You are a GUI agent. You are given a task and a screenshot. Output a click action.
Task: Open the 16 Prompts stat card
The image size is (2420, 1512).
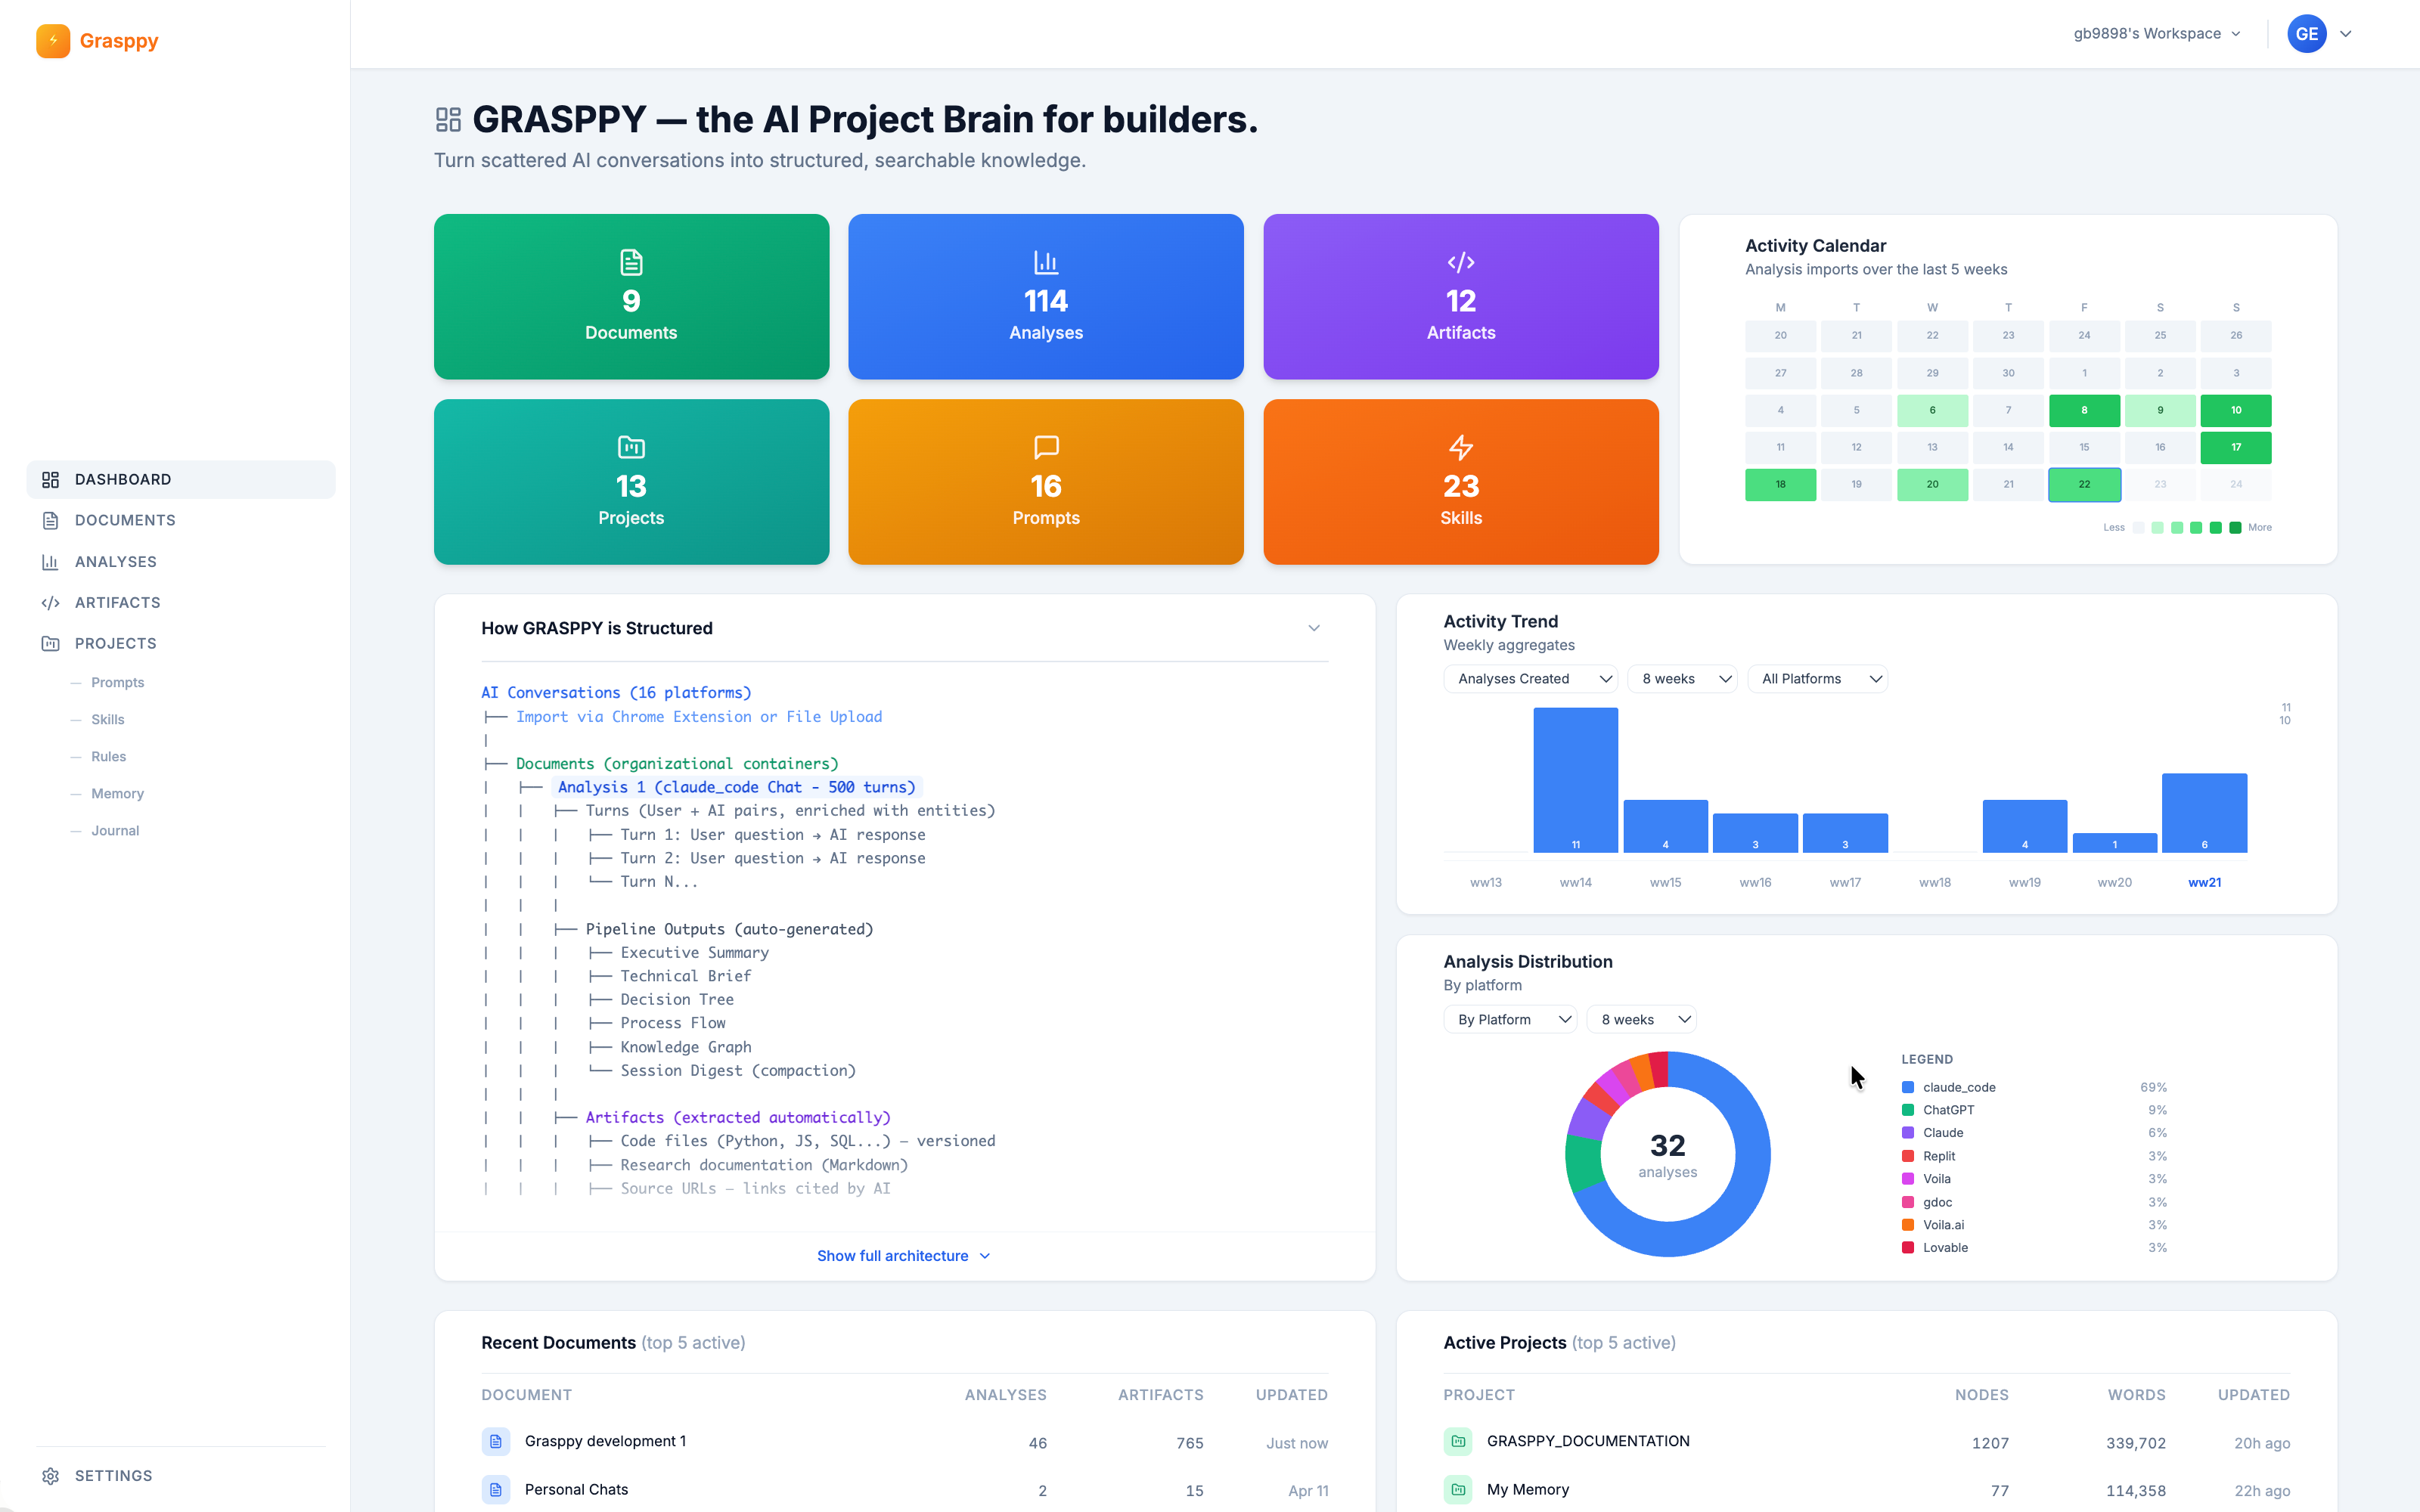1046,482
